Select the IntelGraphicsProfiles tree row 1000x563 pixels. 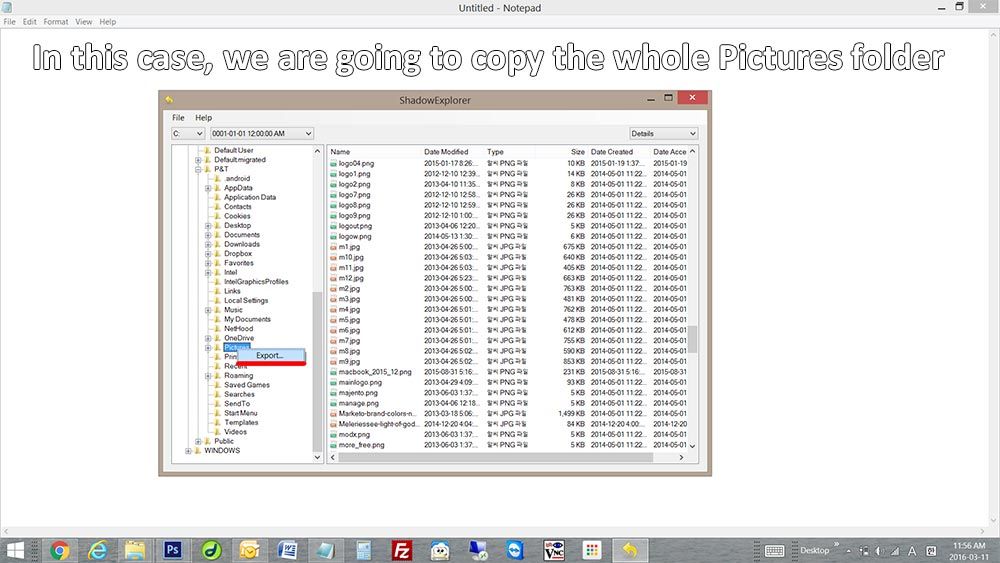click(x=256, y=282)
